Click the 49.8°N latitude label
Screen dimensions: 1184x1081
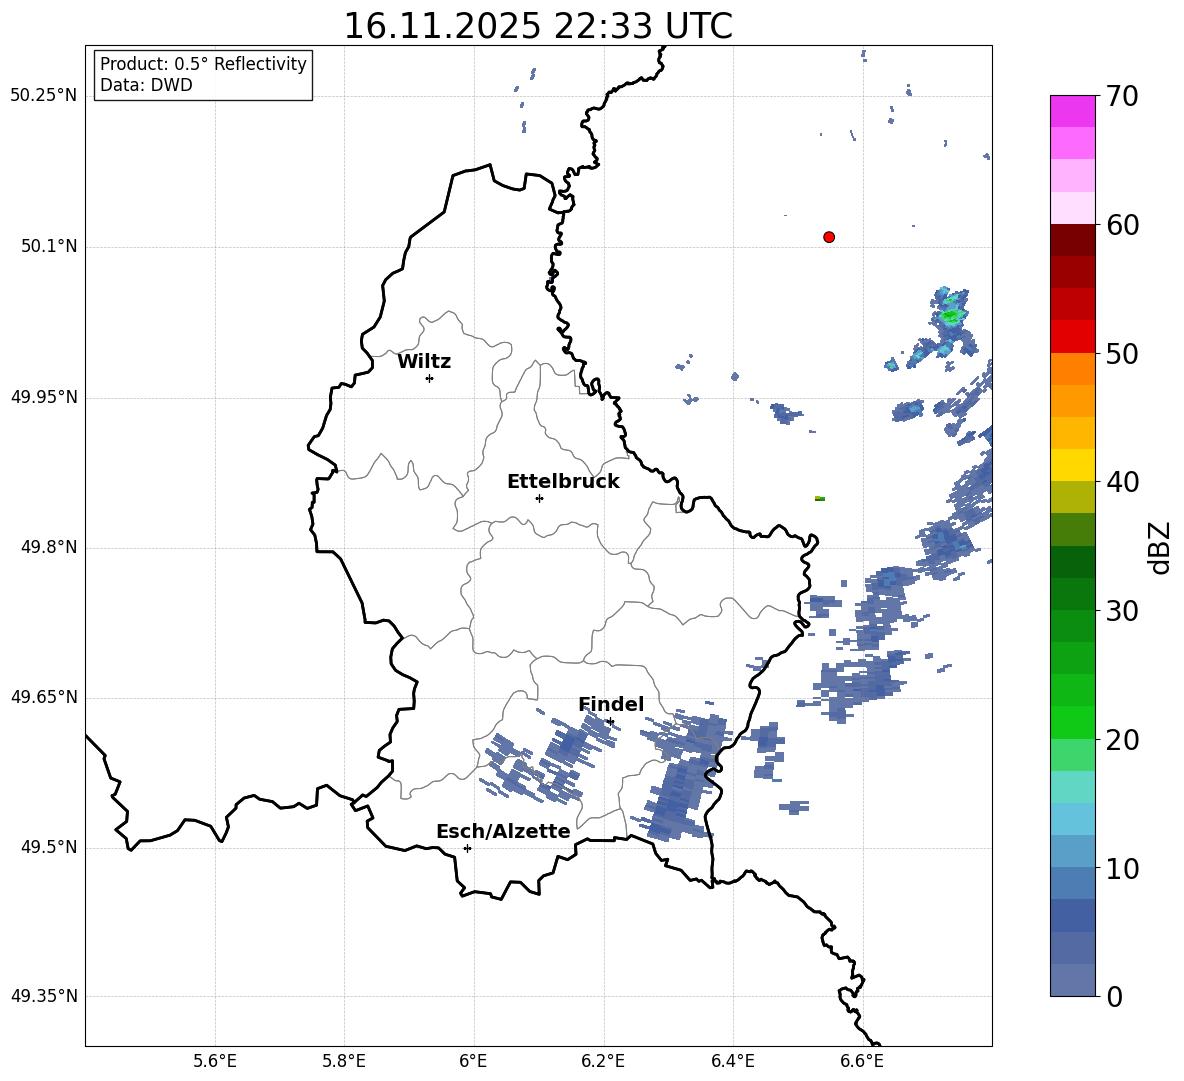pos(49,547)
